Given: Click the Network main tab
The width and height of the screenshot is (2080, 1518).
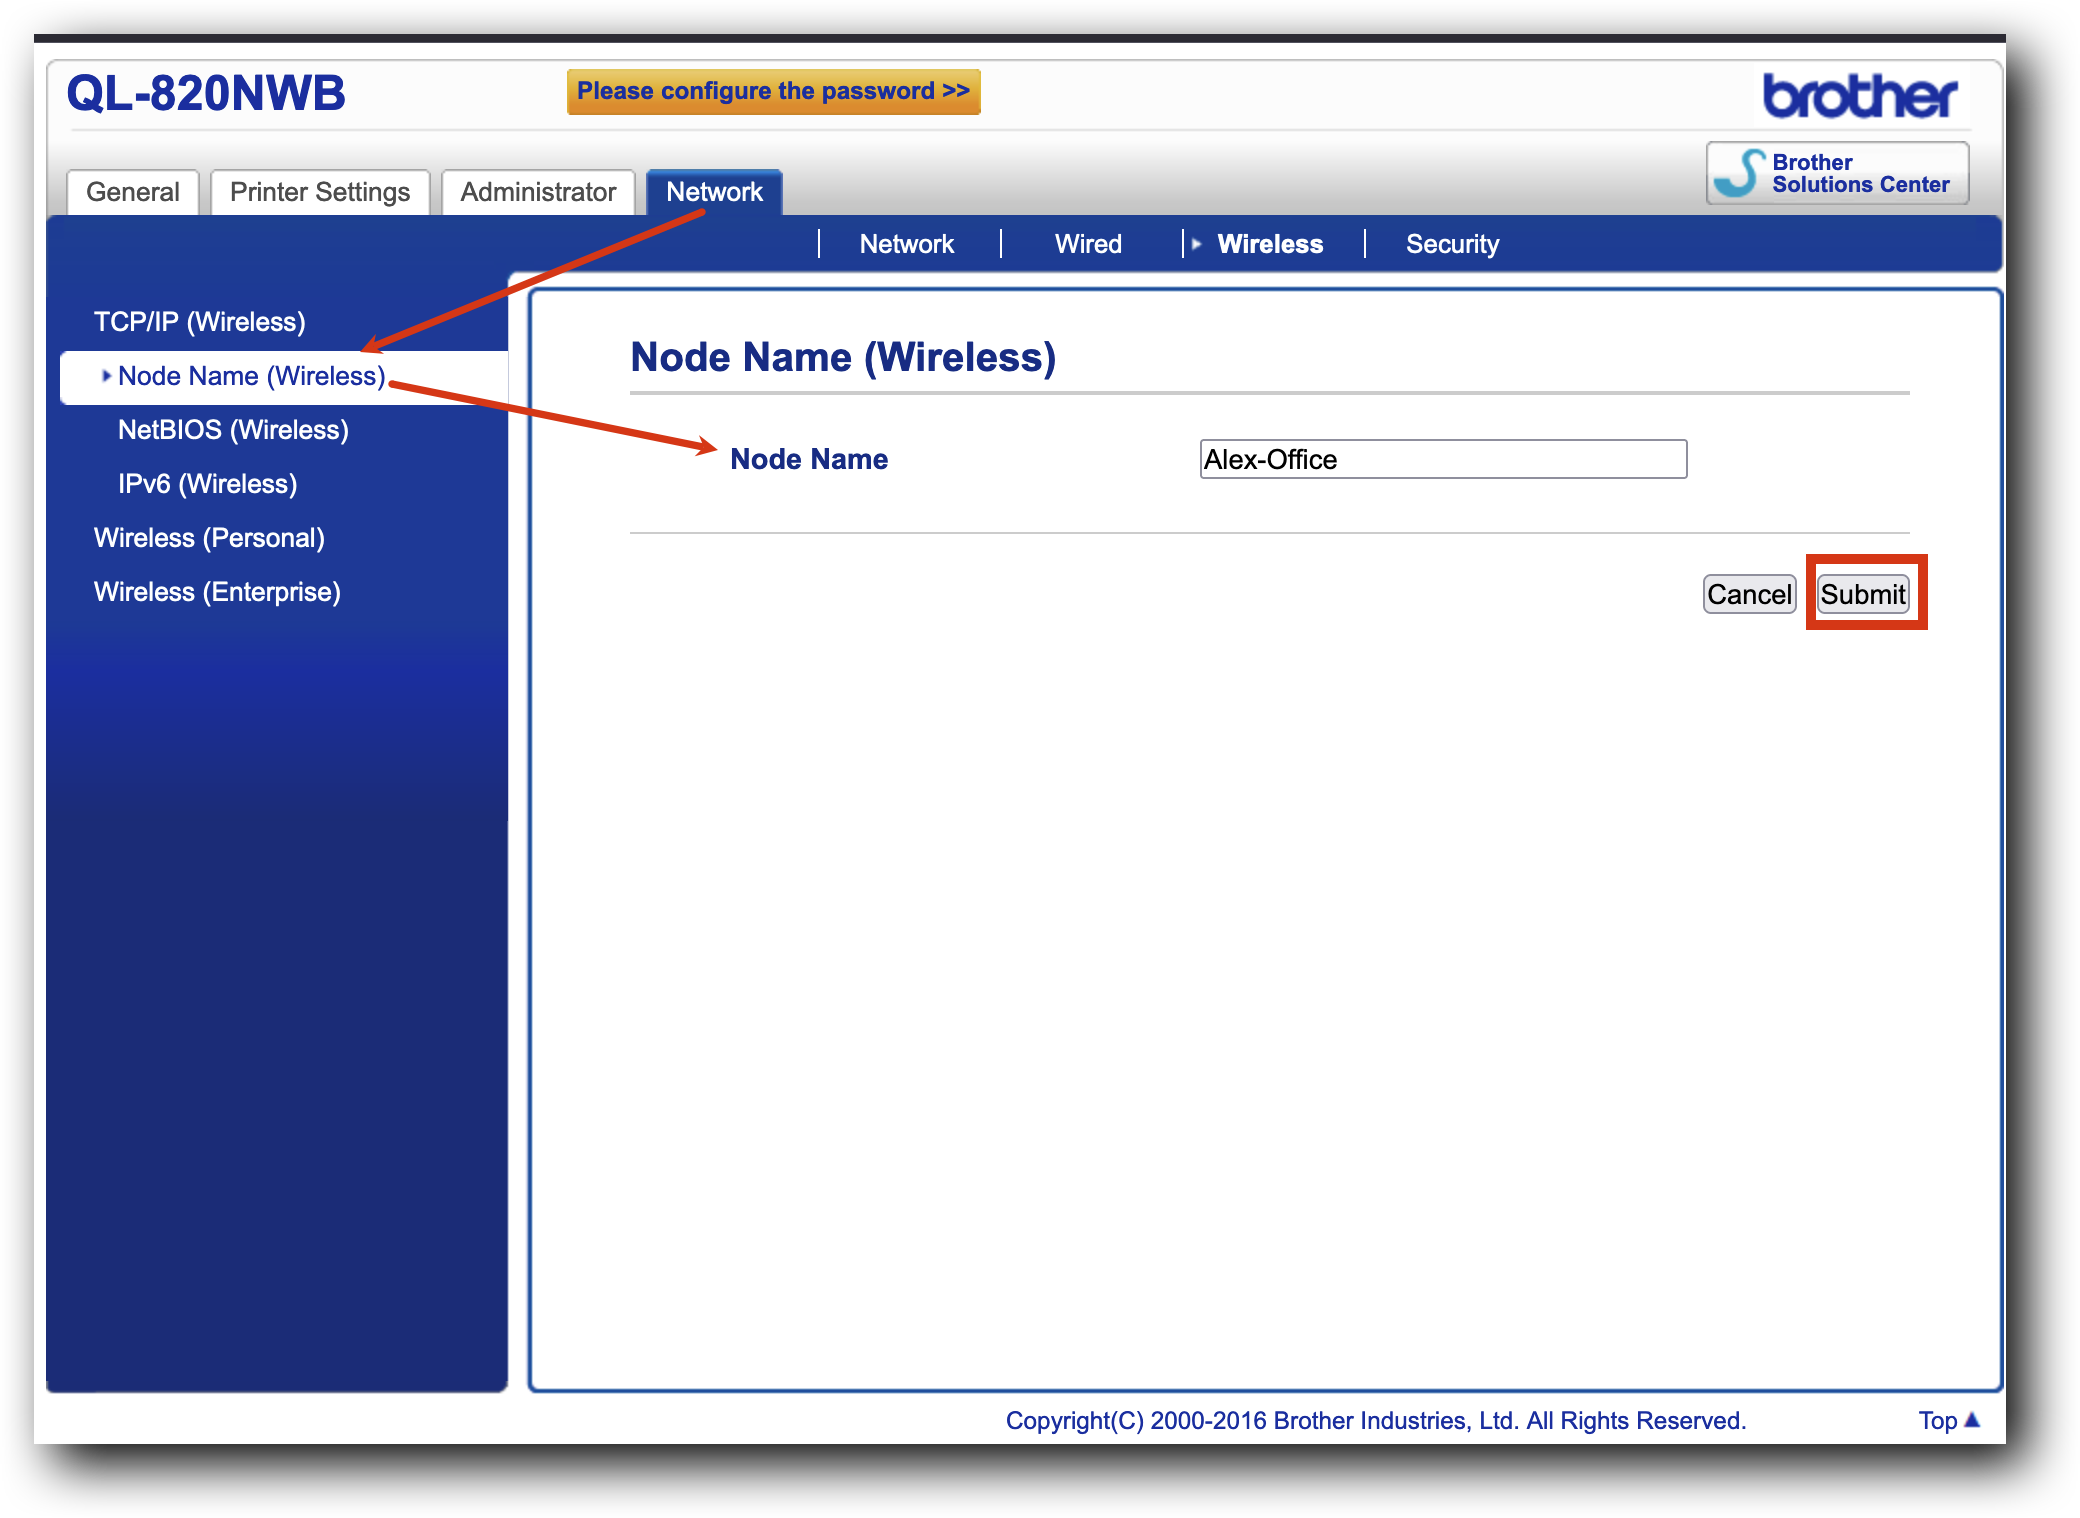Looking at the screenshot, I should pos(714,192).
